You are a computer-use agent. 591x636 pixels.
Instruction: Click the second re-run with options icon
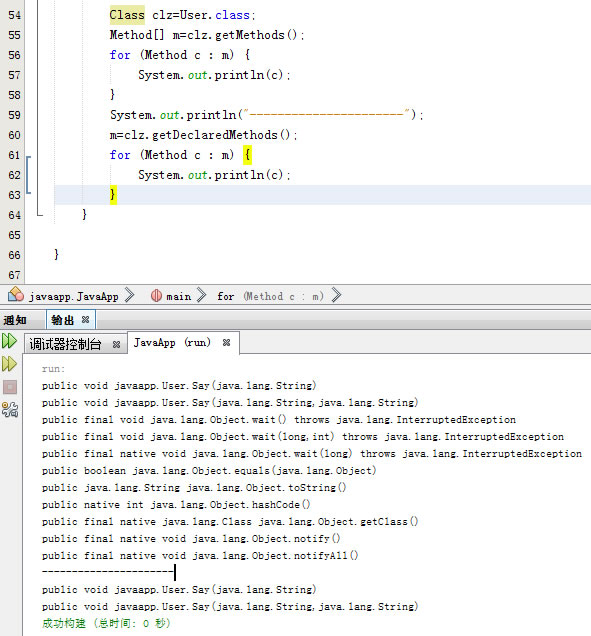pyautogui.click(x=9, y=364)
